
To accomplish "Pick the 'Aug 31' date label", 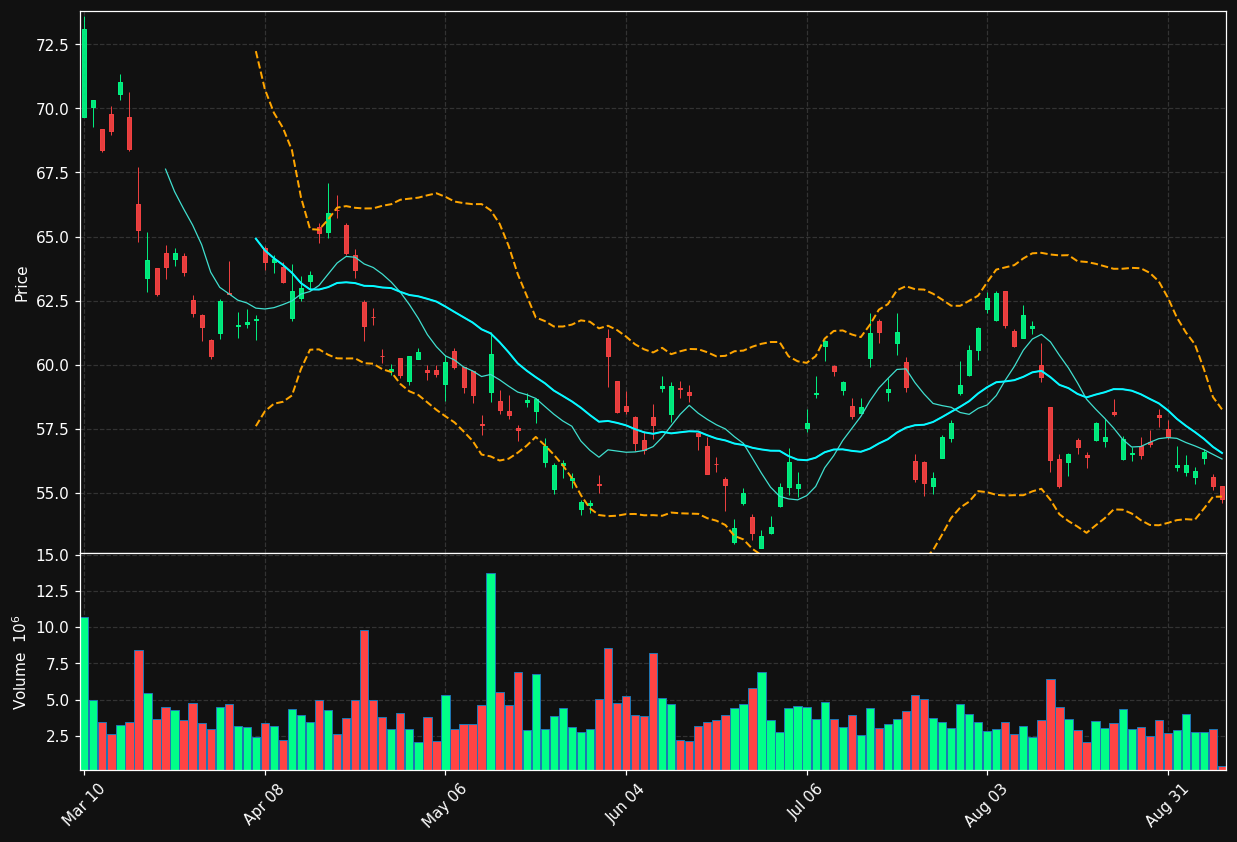I will [x=1169, y=806].
